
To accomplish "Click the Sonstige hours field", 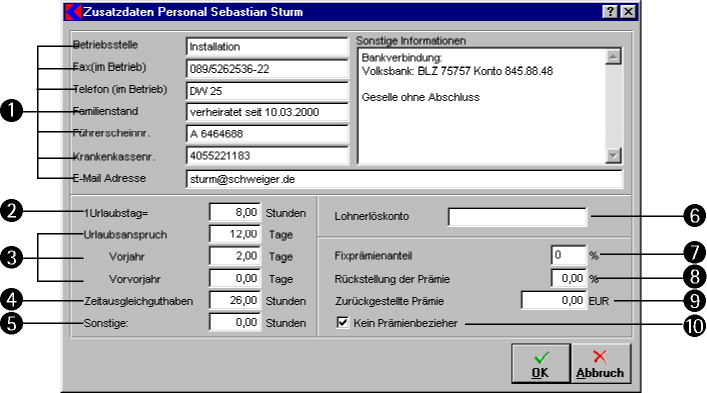I will pyautogui.click(x=235, y=322).
